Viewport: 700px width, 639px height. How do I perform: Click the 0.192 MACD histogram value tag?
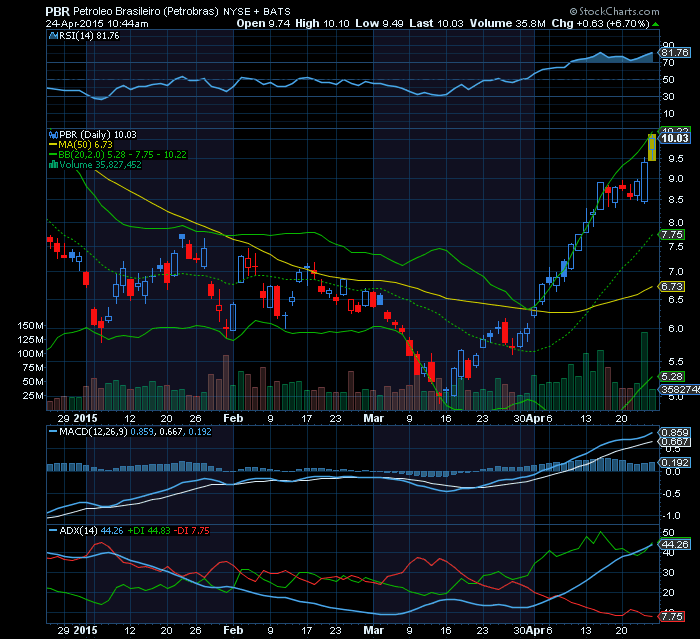tap(675, 463)
